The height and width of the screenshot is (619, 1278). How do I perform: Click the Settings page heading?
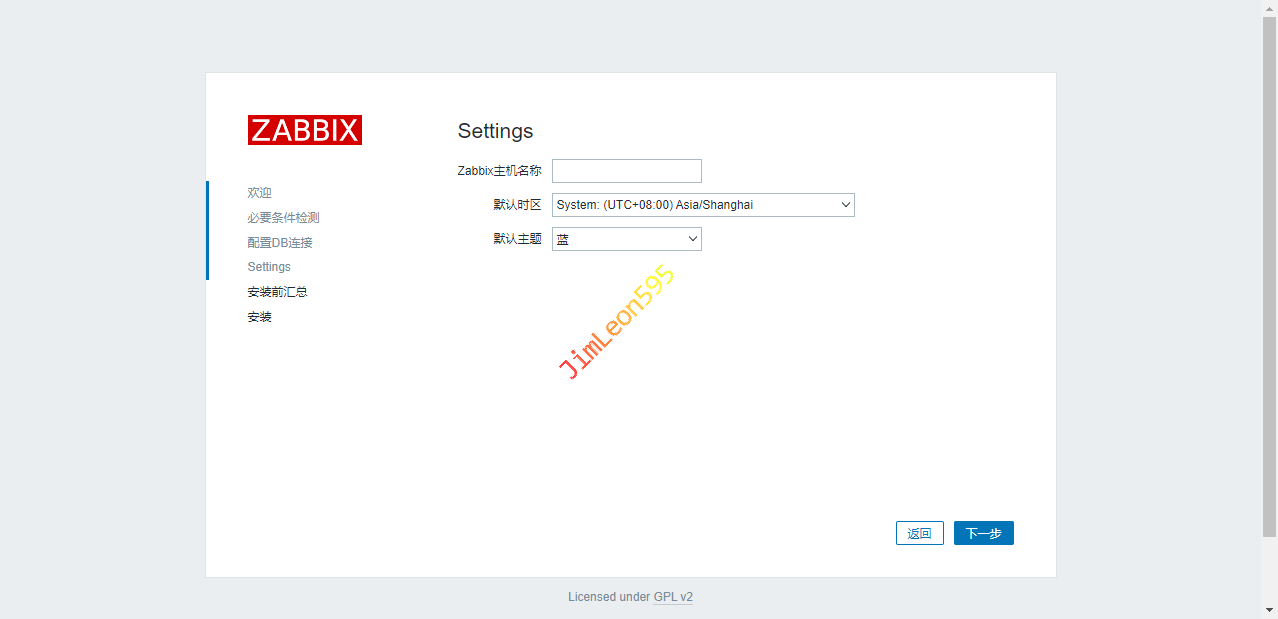[x=495, y=131]
